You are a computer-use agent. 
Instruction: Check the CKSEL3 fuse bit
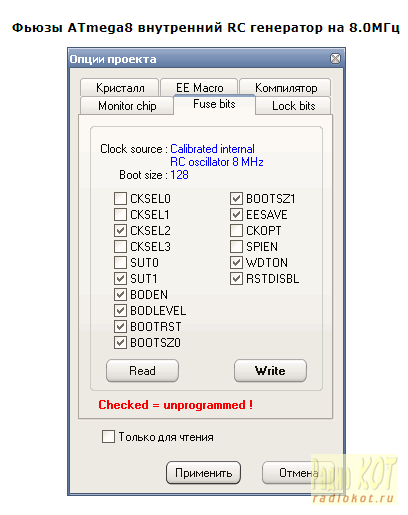[x=120, y=246]
